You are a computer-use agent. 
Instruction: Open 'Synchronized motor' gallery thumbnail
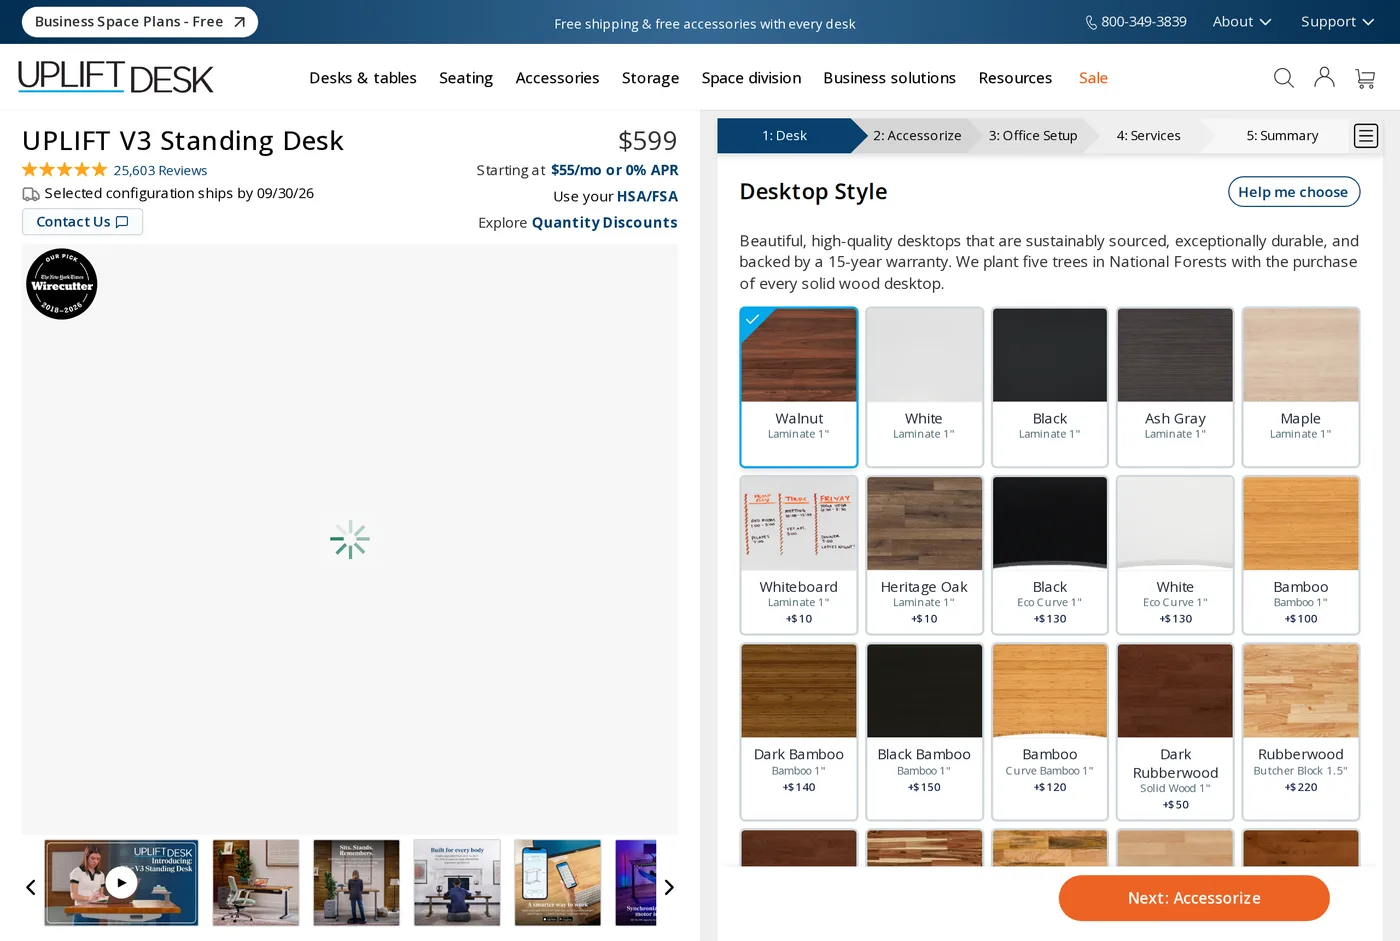(x=636, y=883)
